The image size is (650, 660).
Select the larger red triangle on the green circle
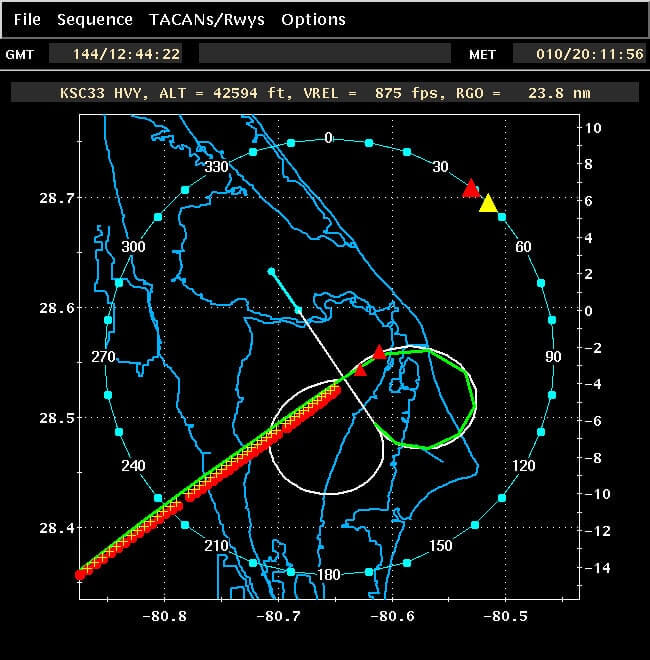tap(378, 352)
